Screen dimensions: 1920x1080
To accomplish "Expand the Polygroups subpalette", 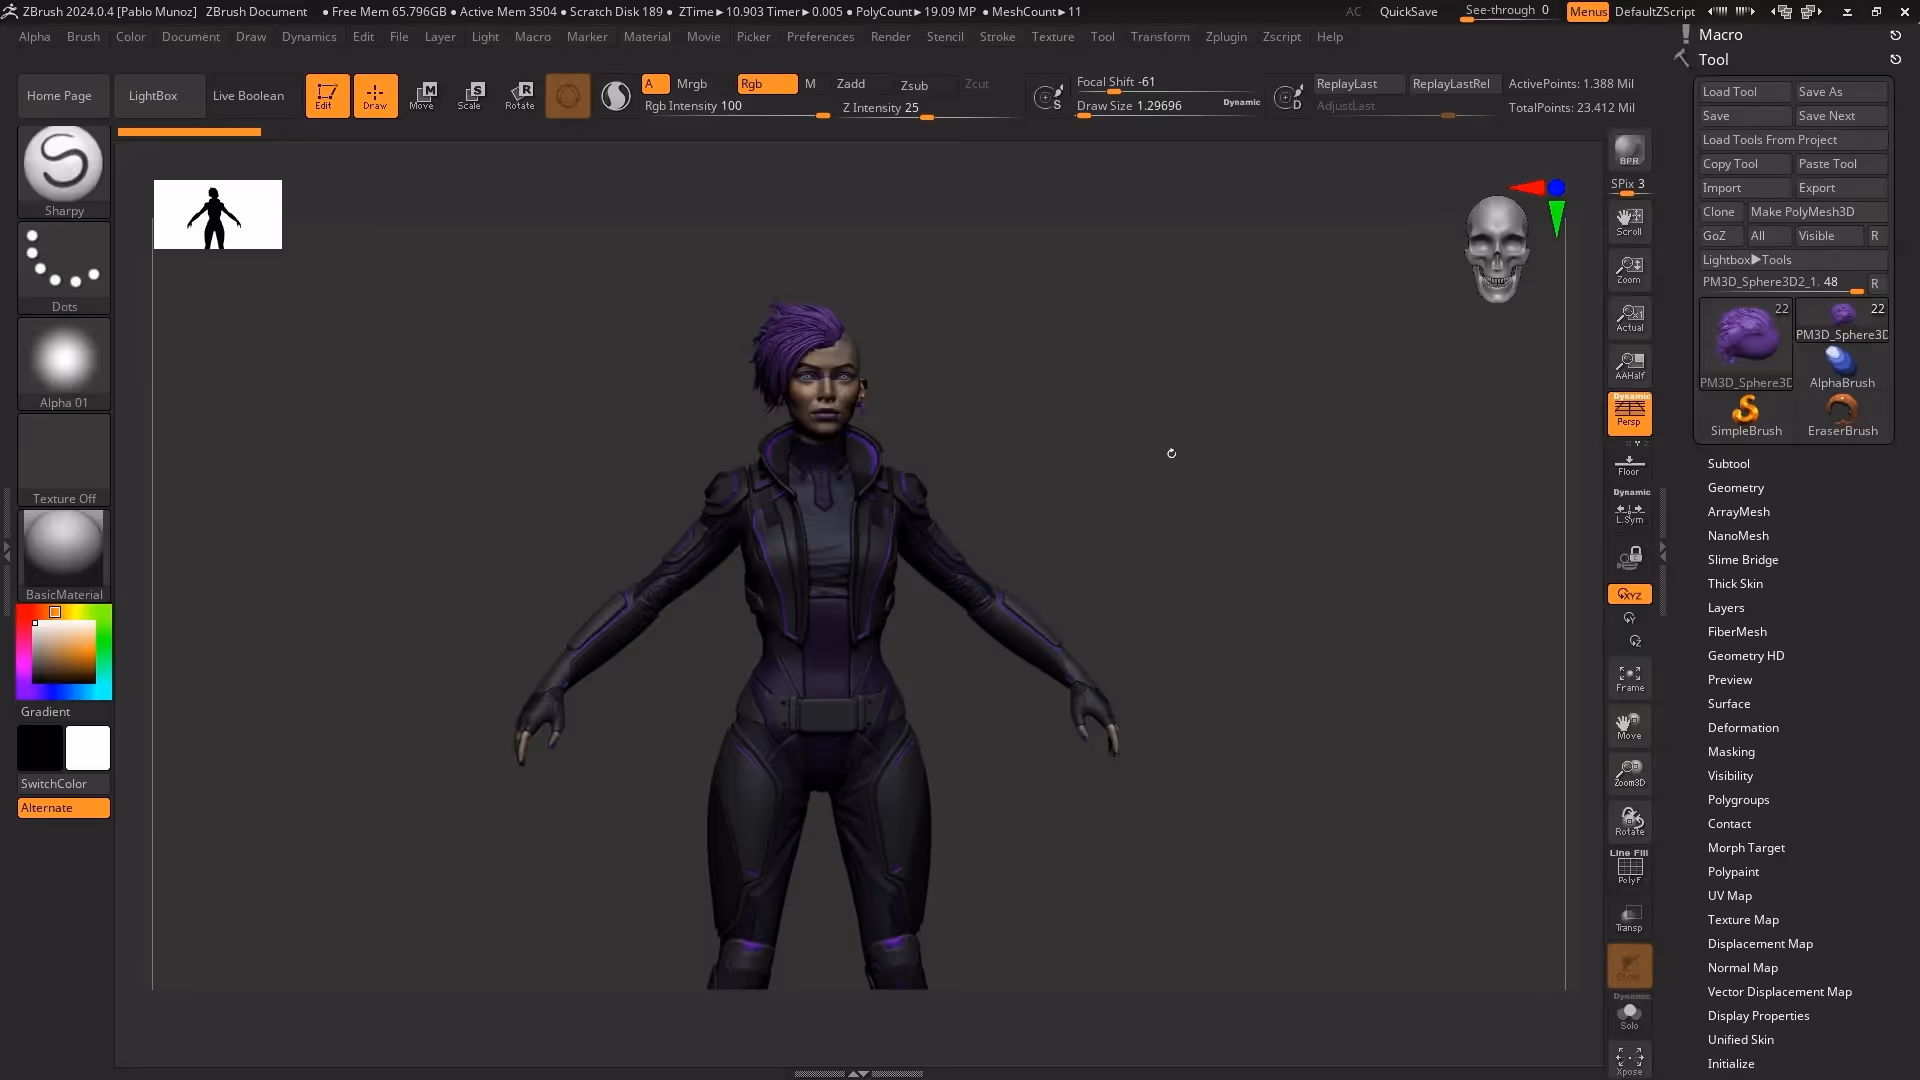I will point(1738,800).
